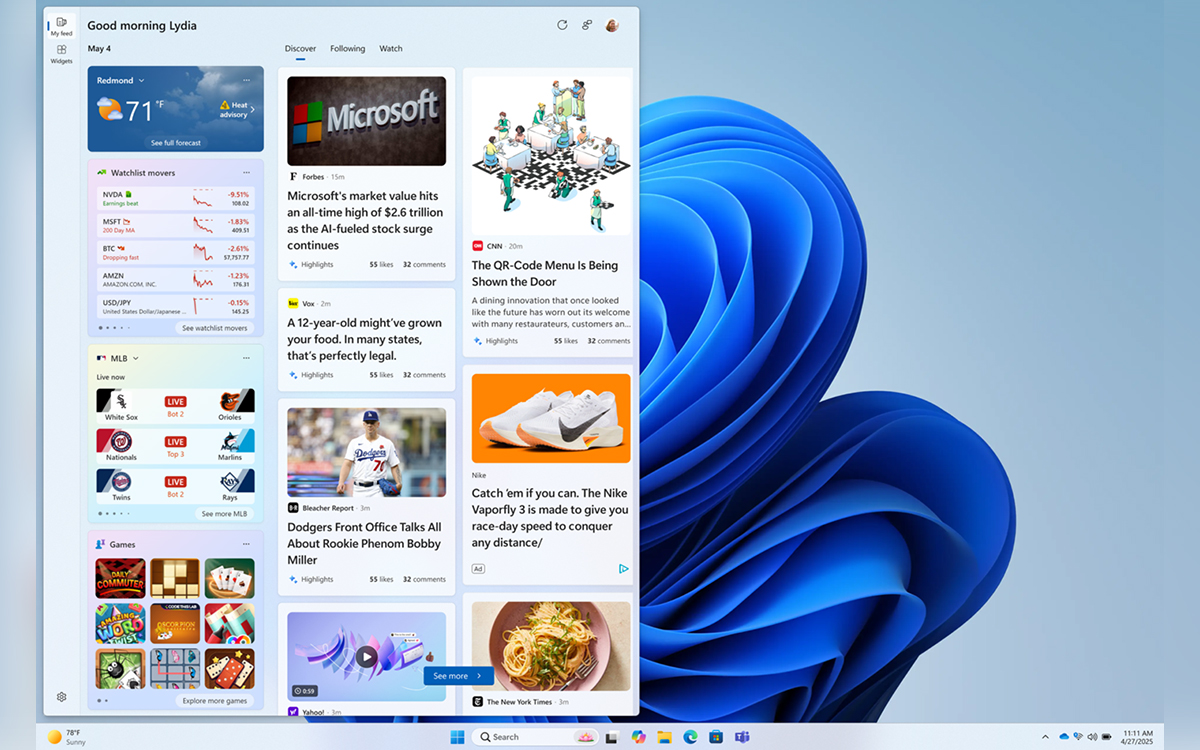Toggle Highlights on the Microsoft stock article
Viewport: 1200px width, 750px height.
pyautogui.click(x=311, y=264)
